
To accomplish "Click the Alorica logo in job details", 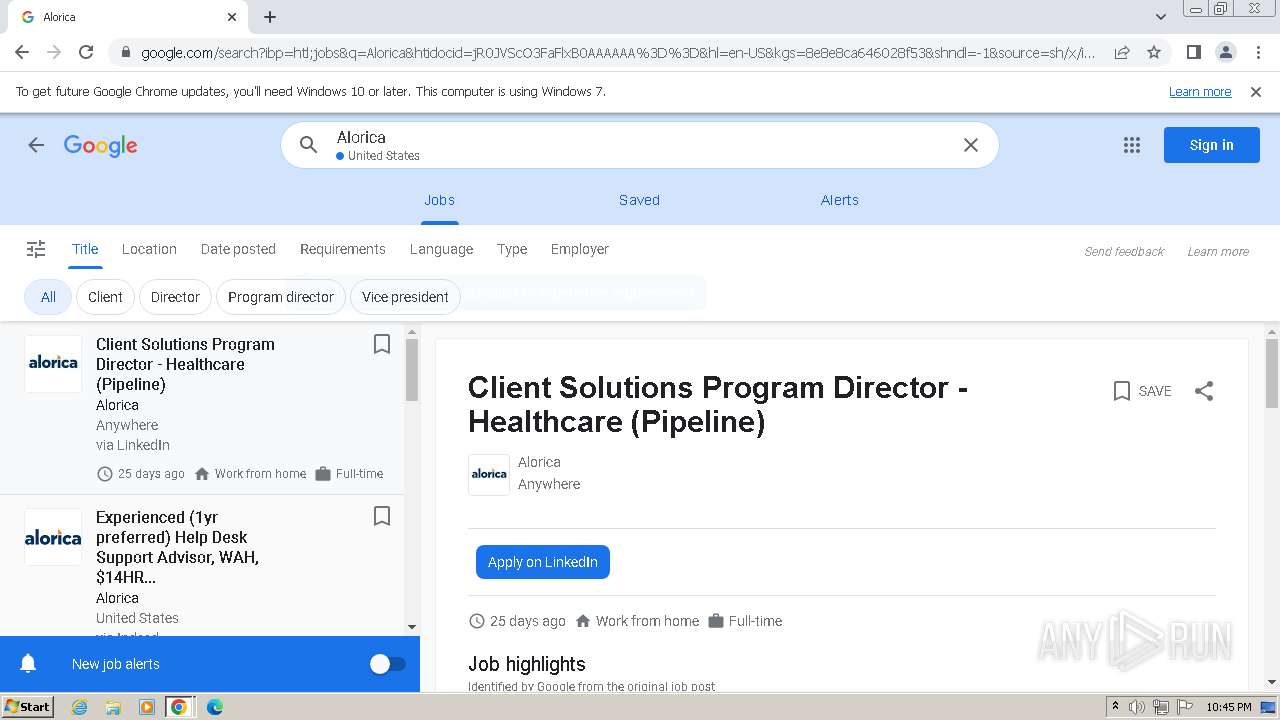I will coord(489,474).
